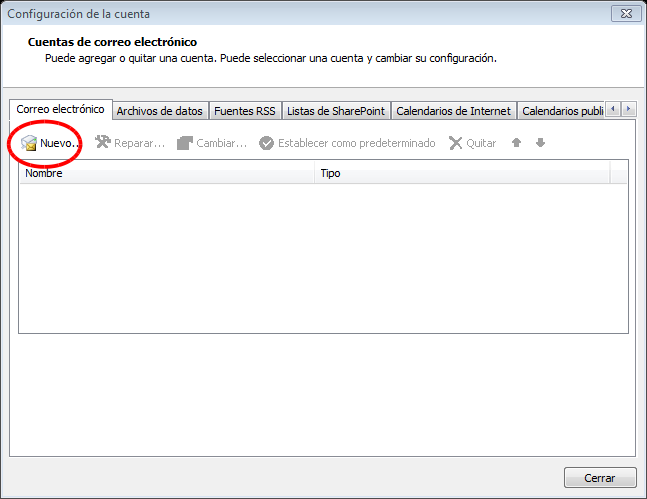Open the Listas de SharePoint tab
Image resolution: width=647 pixels, height=499 pixels.
pyautogui.click(x=336, y=111)
